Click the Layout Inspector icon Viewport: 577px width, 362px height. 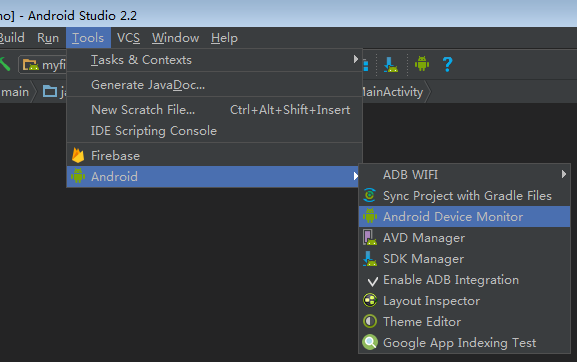pos(370,300)
